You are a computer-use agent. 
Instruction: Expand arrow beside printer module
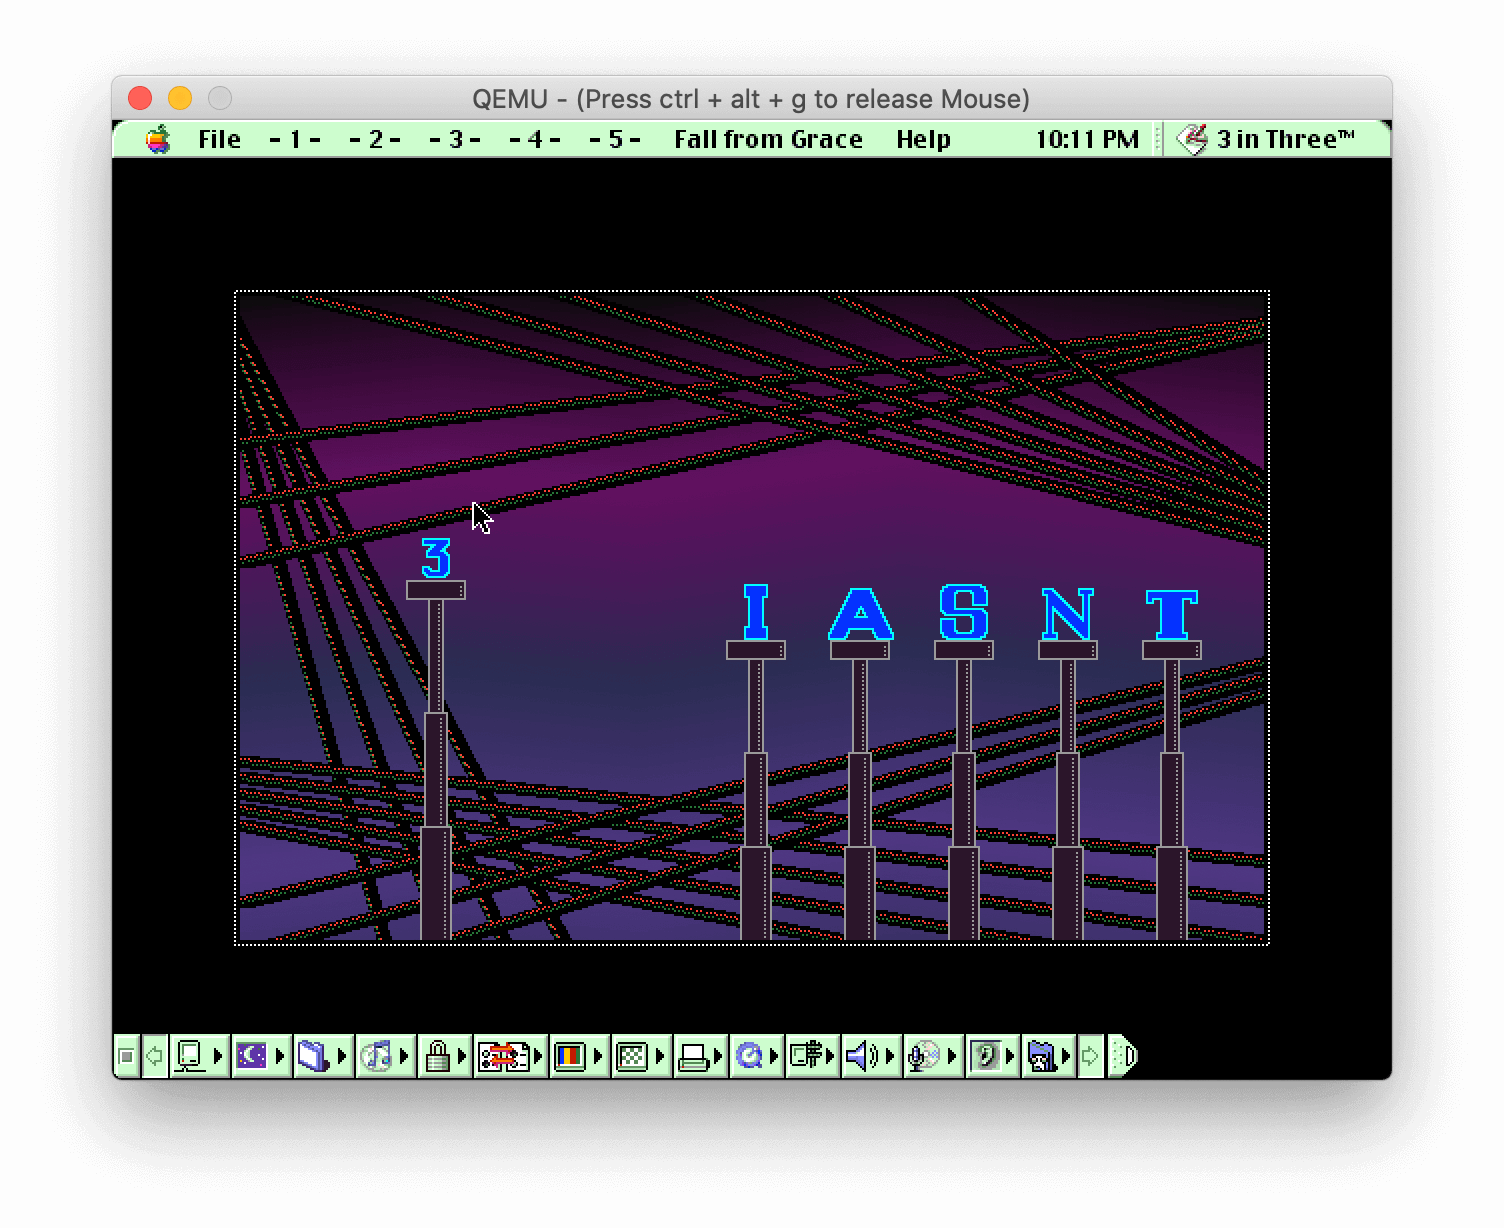720,1056
